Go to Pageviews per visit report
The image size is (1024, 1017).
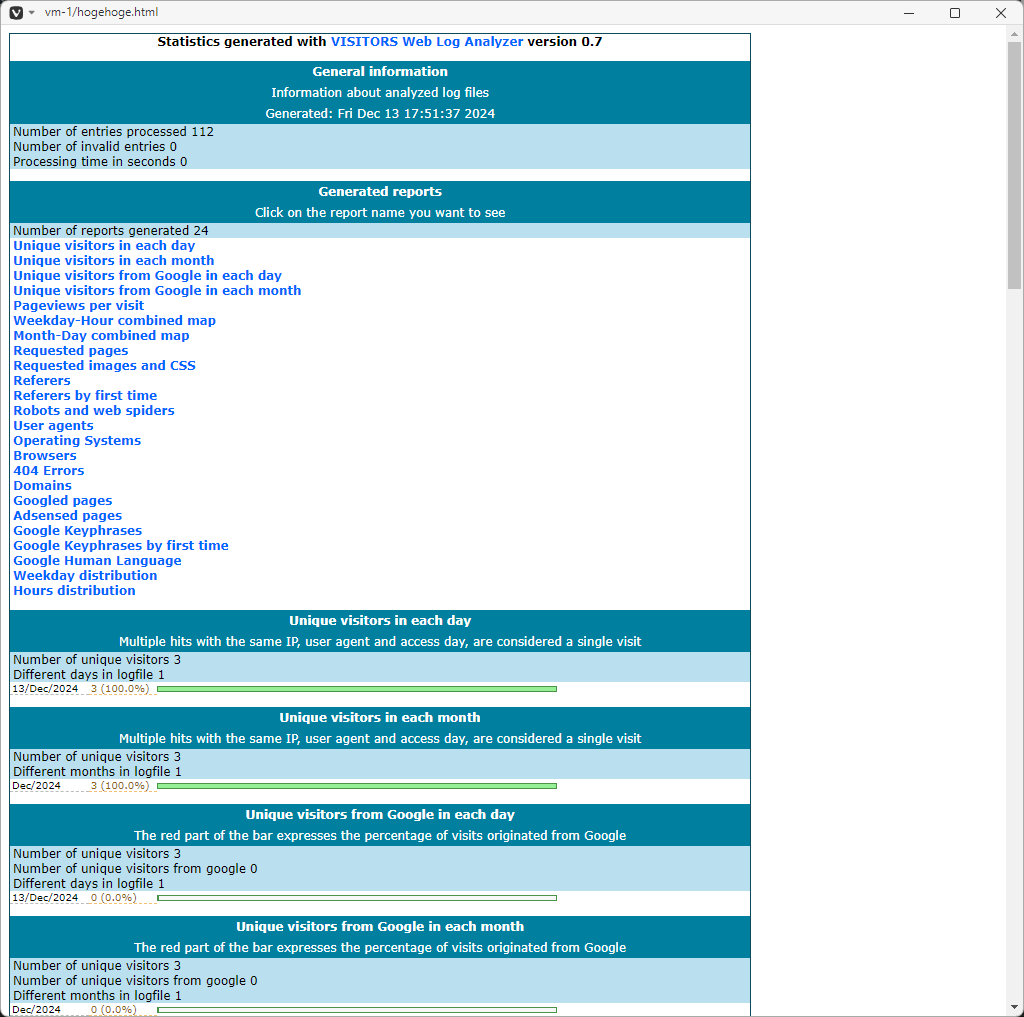click(78, 306)
